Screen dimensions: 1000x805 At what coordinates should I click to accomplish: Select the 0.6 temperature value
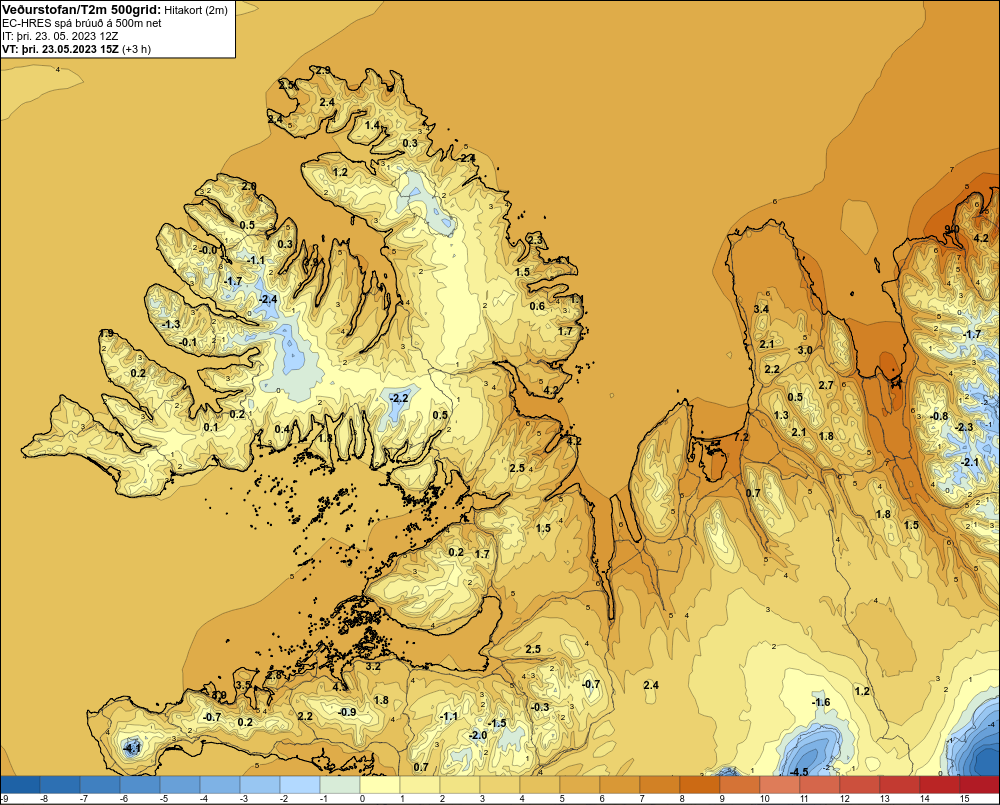[538, 306]
